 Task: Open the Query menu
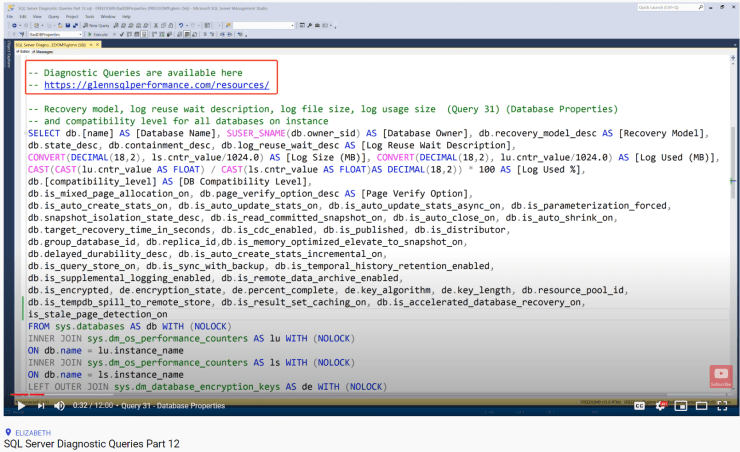tap(54, 17)
